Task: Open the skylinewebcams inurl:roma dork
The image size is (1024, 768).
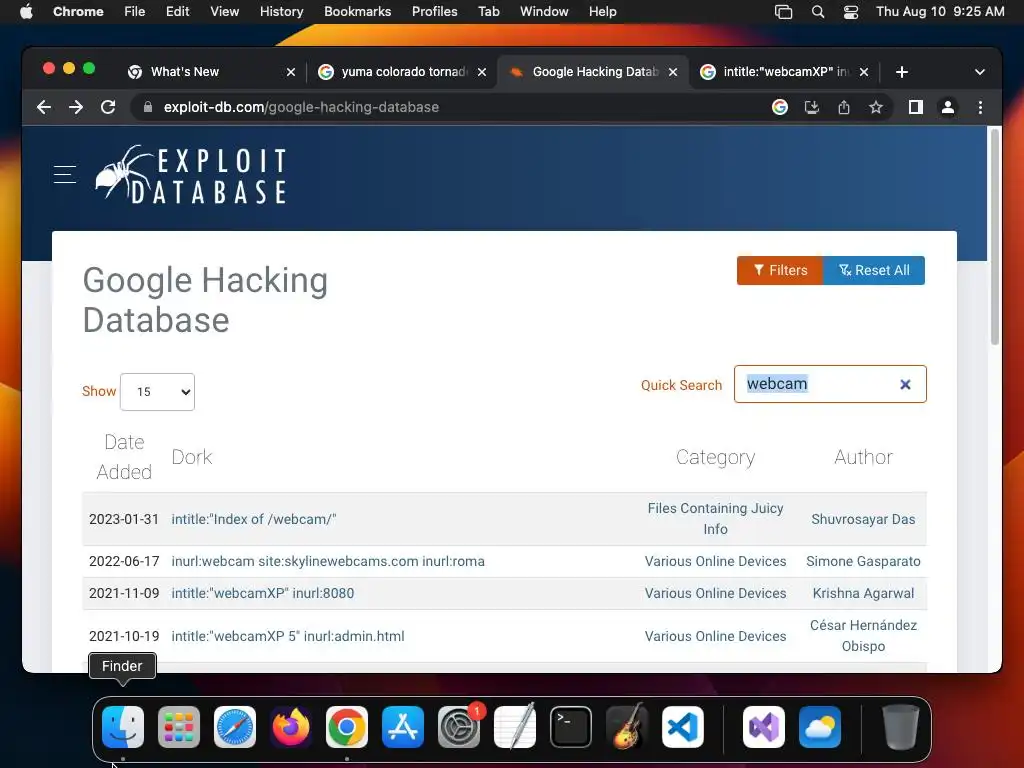Action: click(x=328, y=561)
